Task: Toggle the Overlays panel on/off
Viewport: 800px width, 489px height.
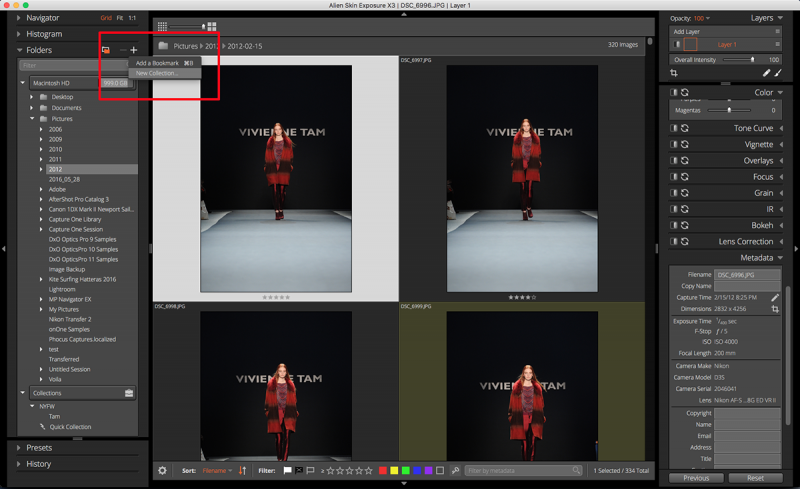Action: [x=674, y=160]
